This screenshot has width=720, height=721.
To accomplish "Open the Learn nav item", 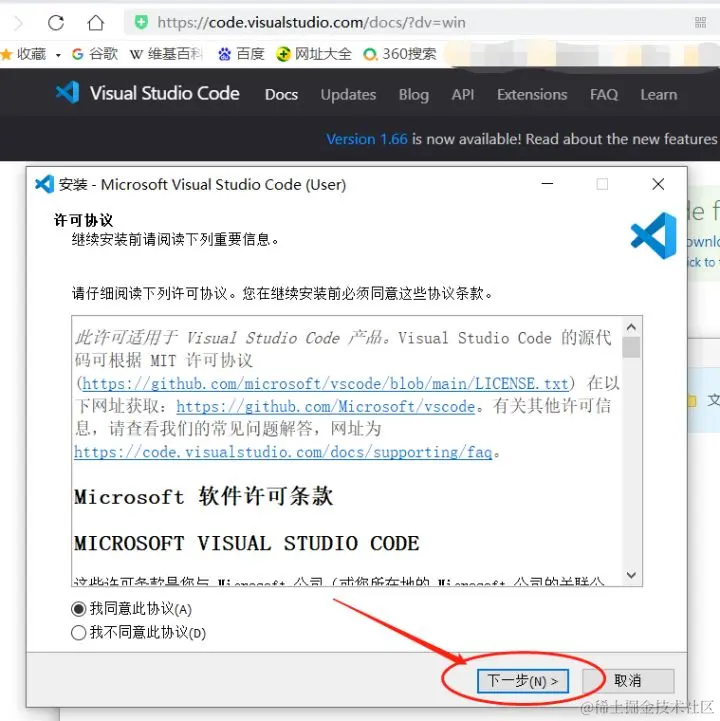I will pos(659,94).
